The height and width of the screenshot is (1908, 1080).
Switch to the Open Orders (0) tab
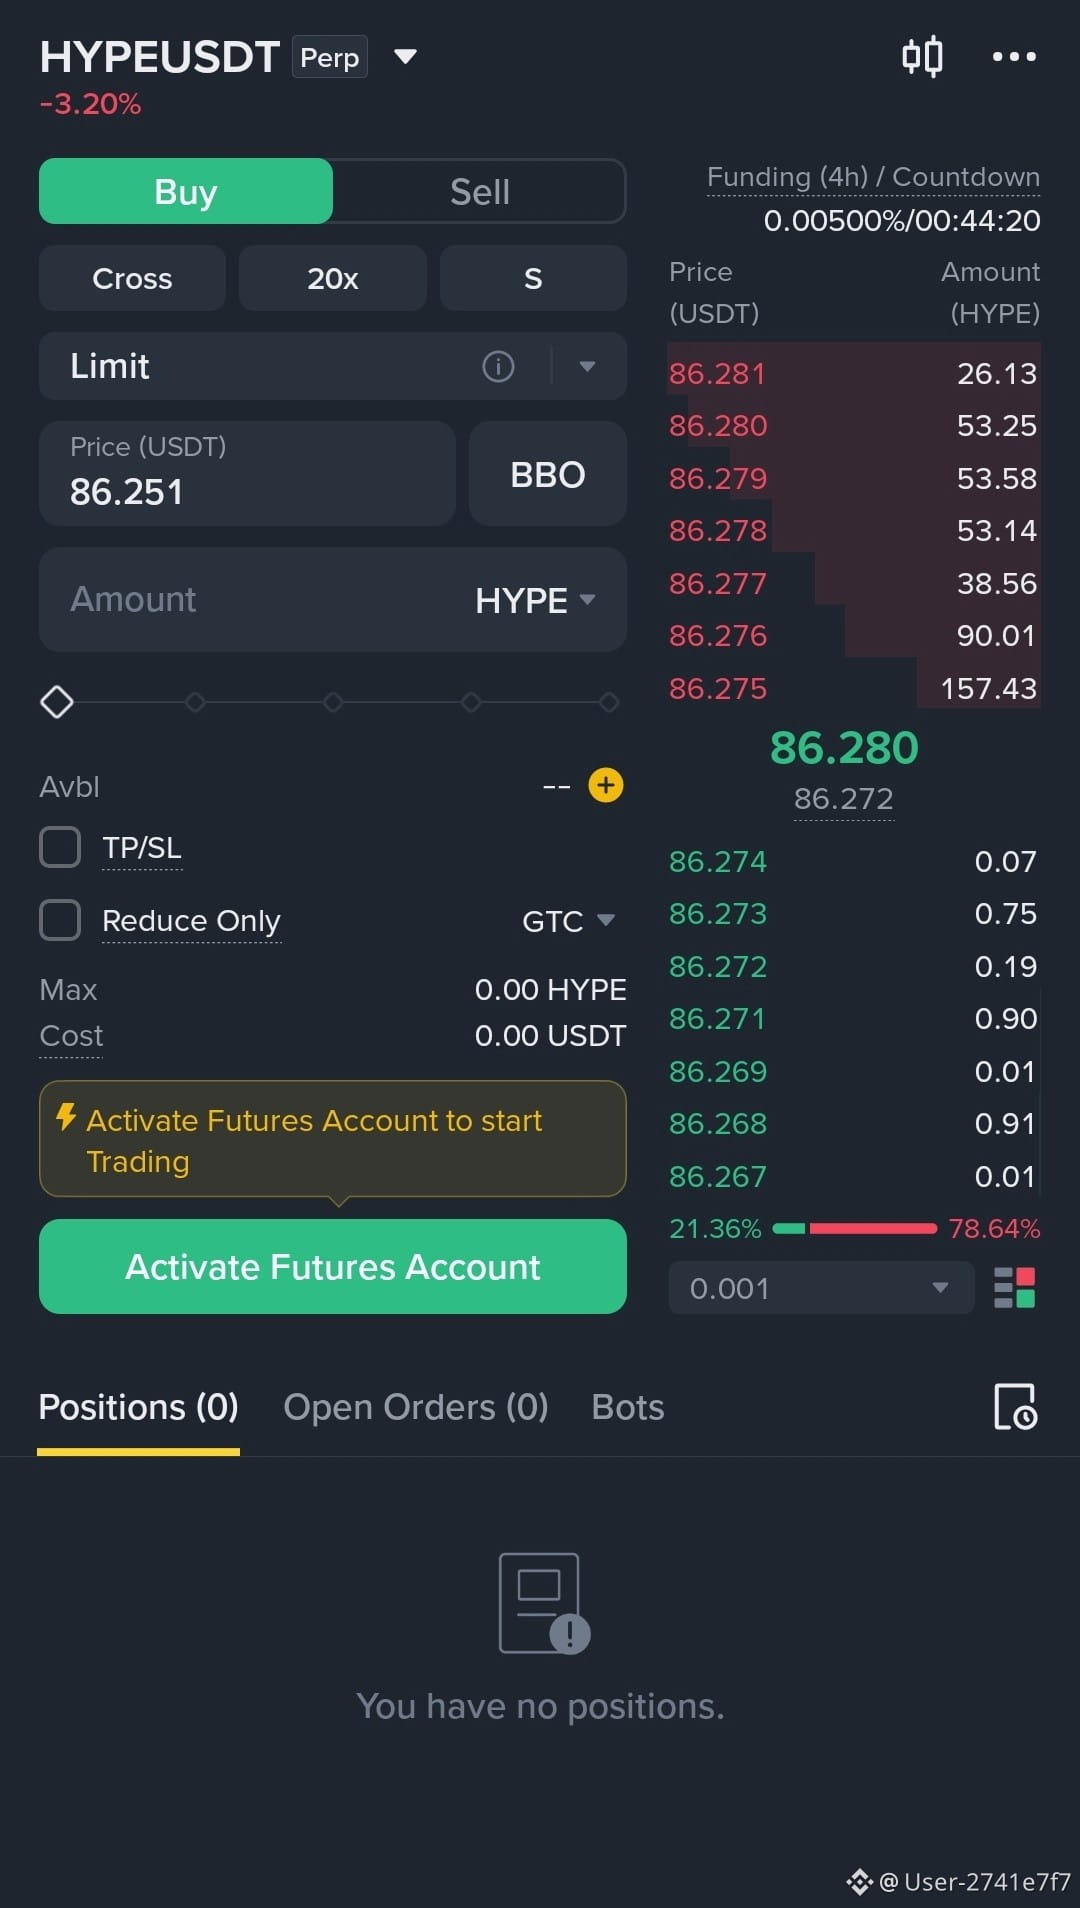point(416,1407)
